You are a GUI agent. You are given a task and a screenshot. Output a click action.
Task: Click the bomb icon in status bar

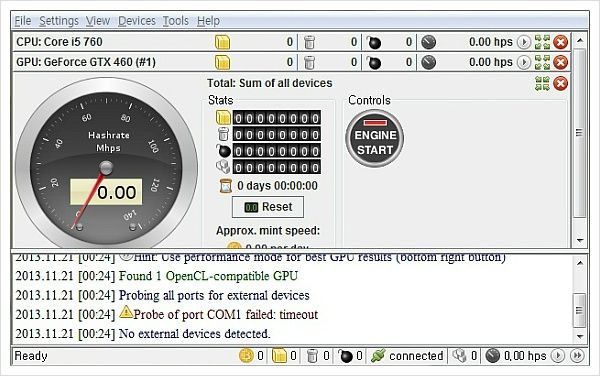(x=346, y=356)
